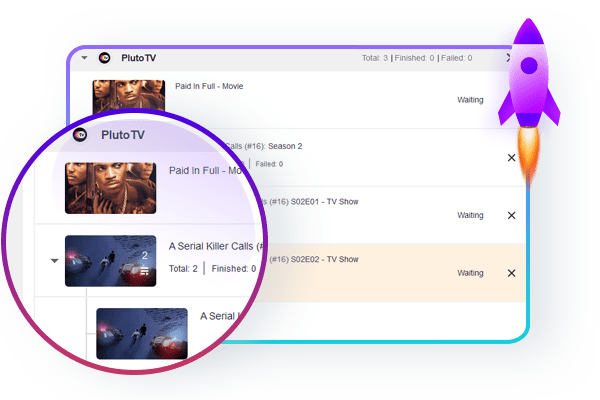Collapse the PlutoTV group arrow in header
The width and height of the screenshot is (600, 400).
coord(85,58)
